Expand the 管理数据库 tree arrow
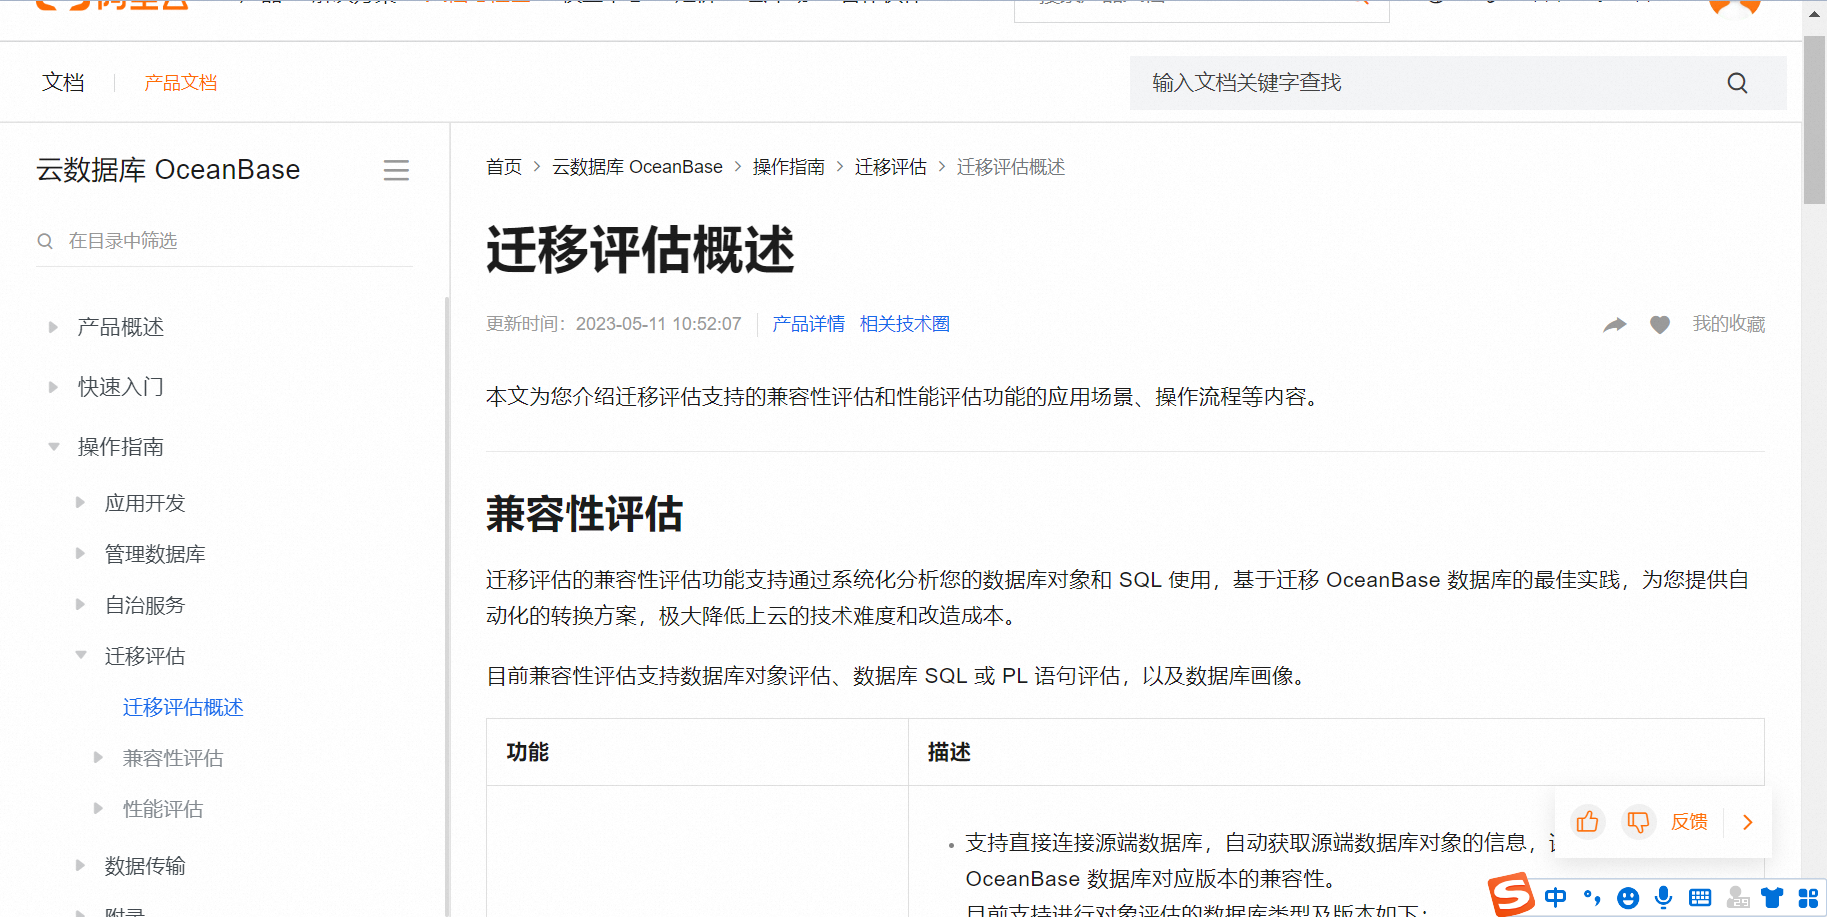This screenshot has width=1827, height=917. (x=80, y=554)
